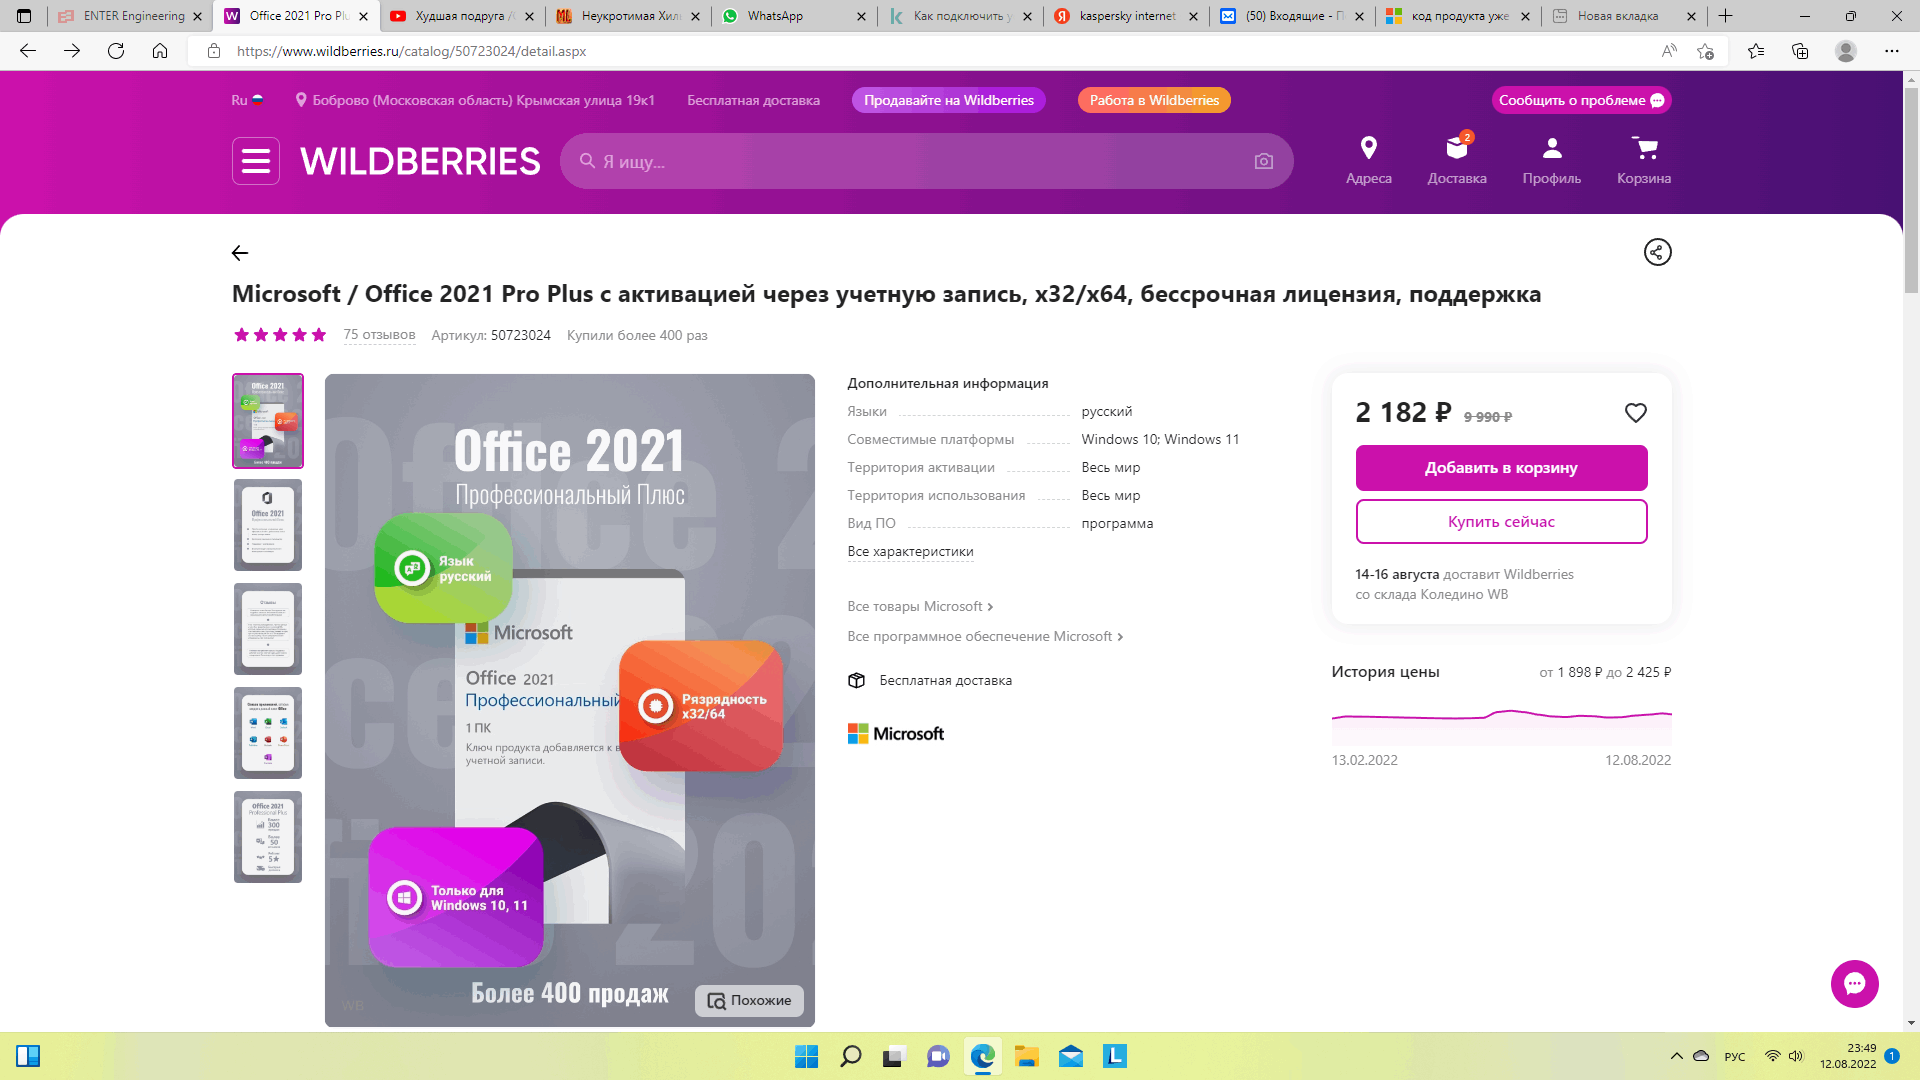Screen dimensions: 1920x1080
Task: Expand Все товары Microsoft section
Action: [918, 605]
